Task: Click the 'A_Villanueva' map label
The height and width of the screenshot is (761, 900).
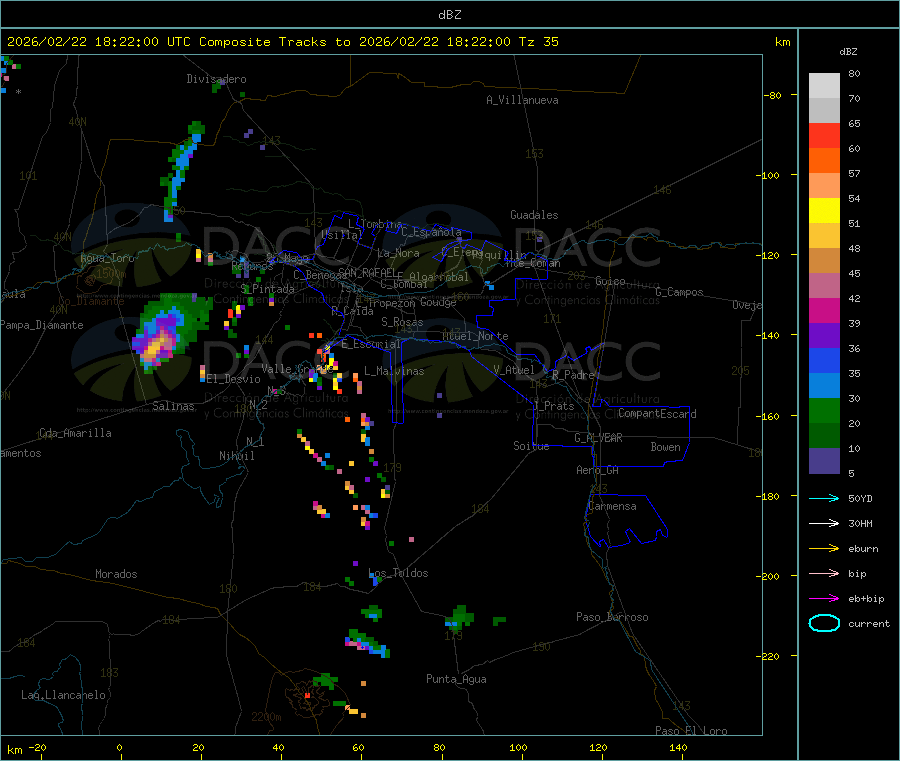Action: pyautogui.click(x=522, y=100)
